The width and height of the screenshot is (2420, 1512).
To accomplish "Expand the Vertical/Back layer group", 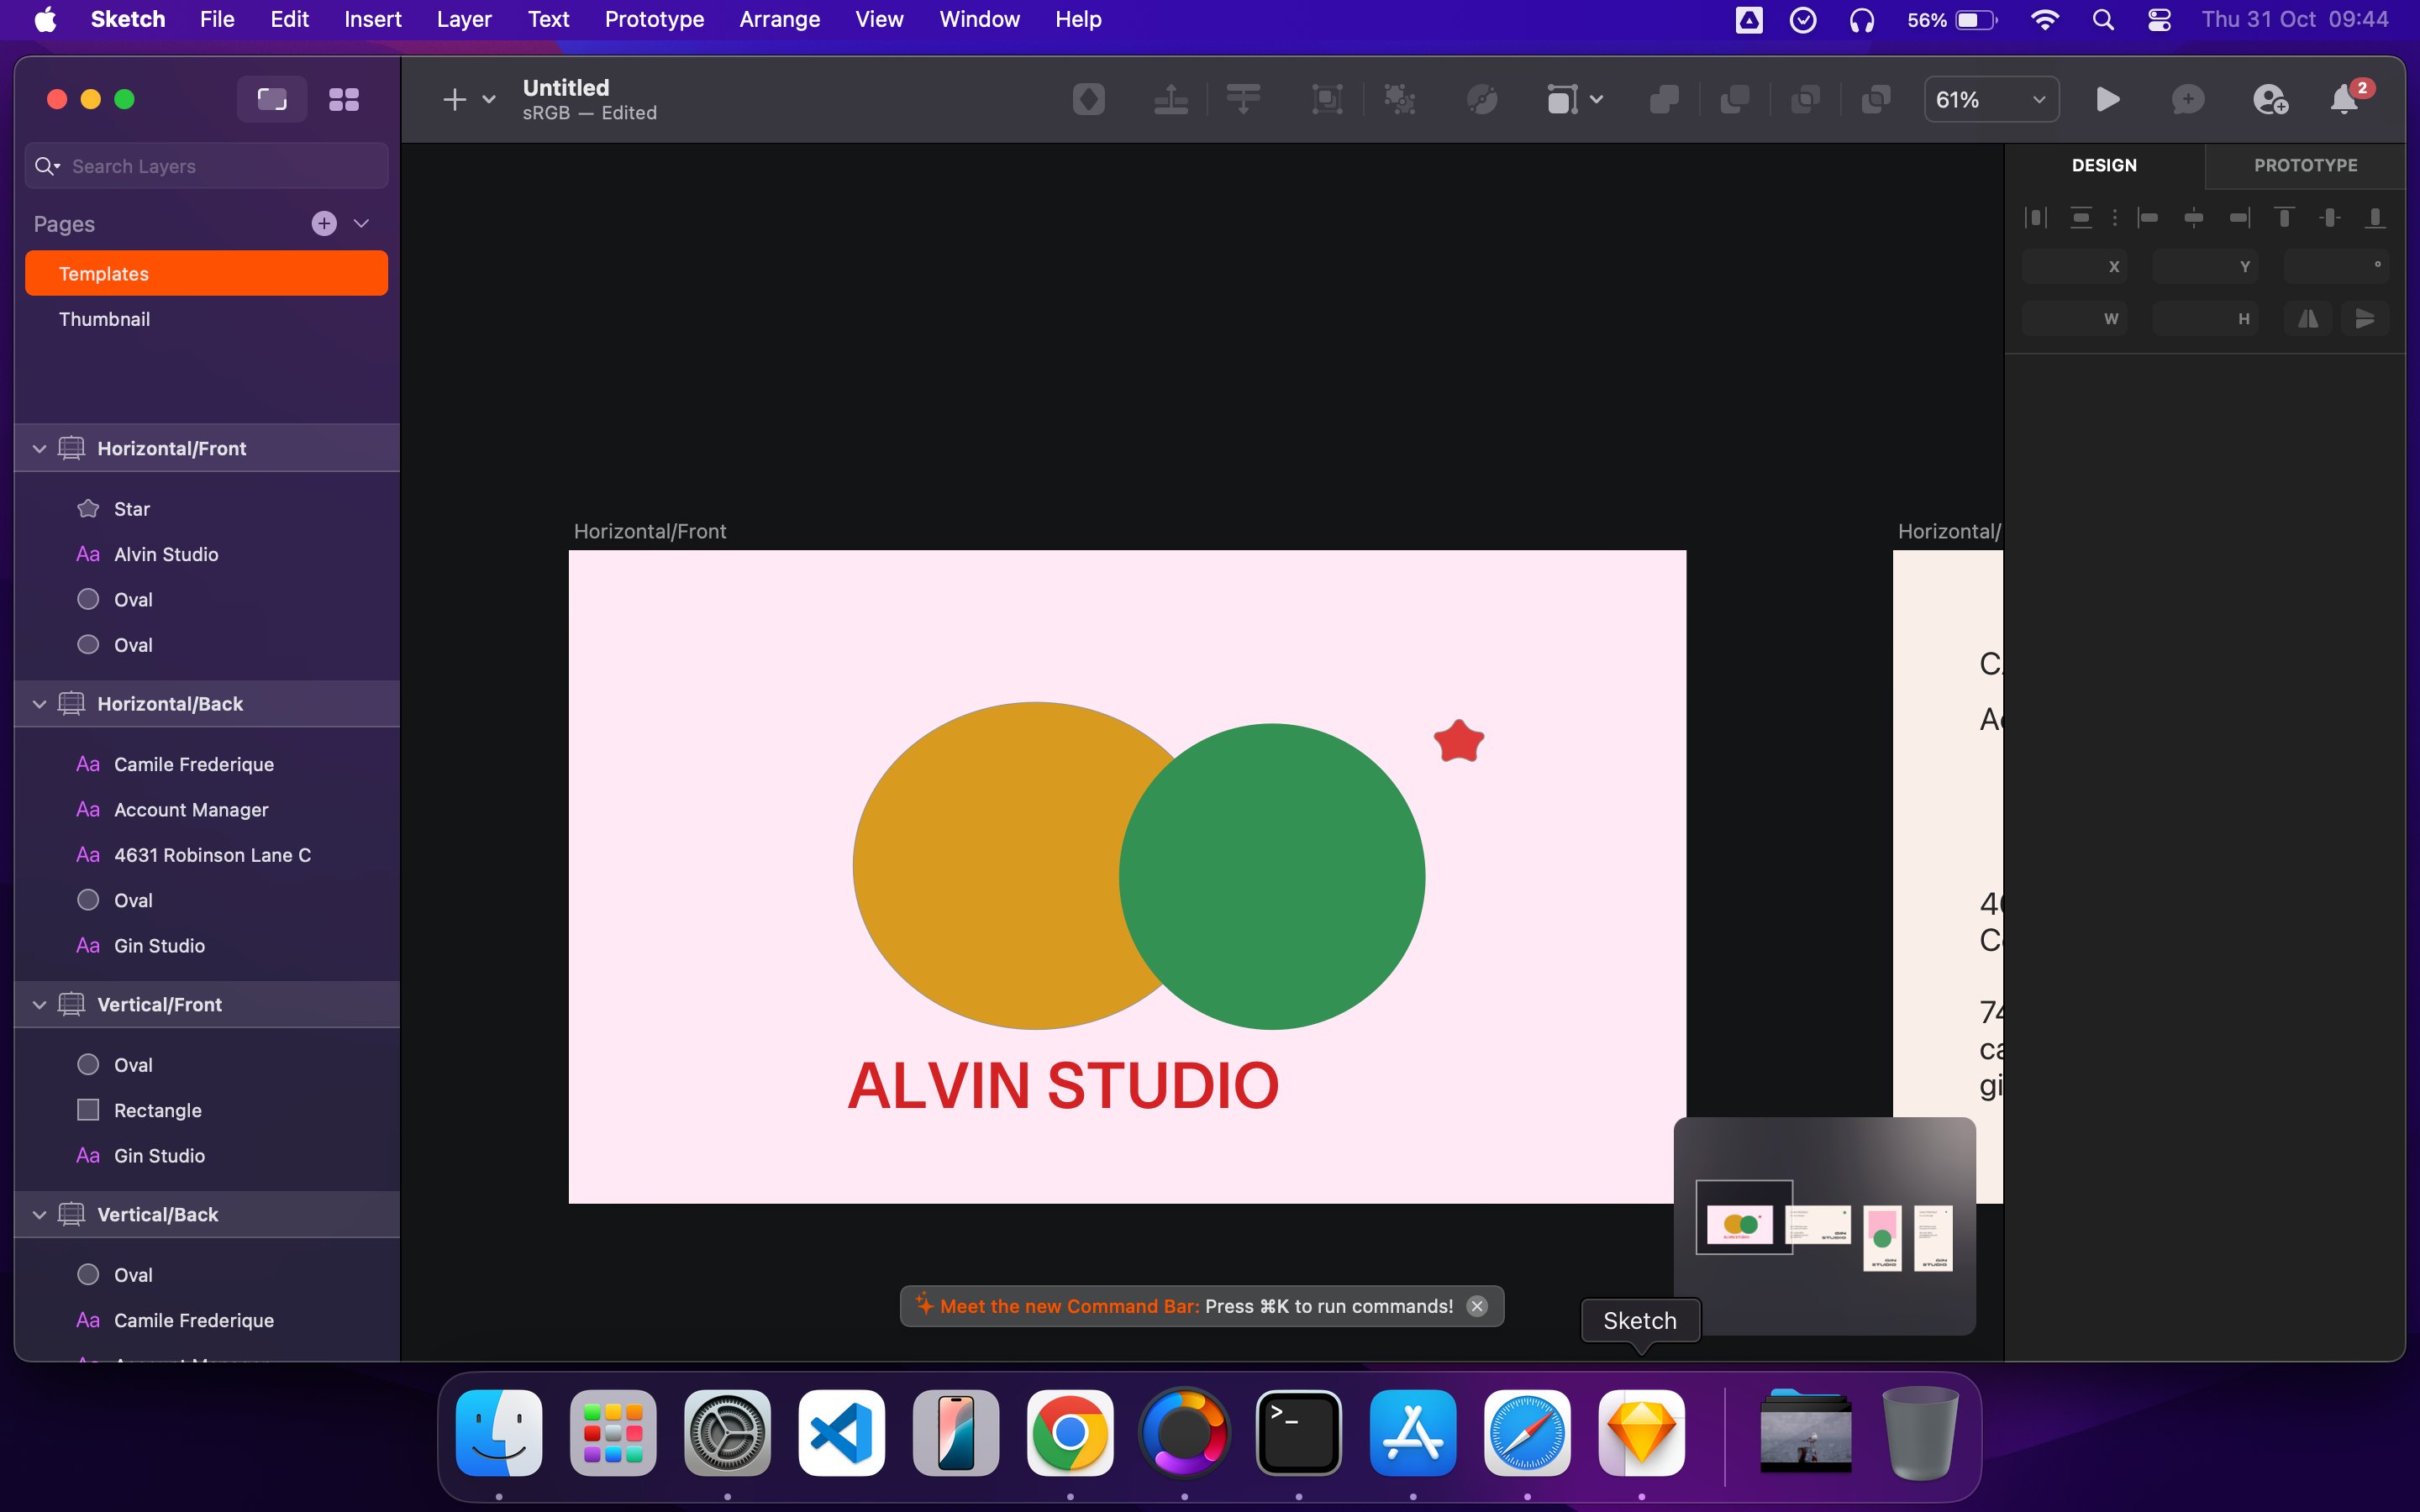I will pyautogui.click(x=39, y=1214).
